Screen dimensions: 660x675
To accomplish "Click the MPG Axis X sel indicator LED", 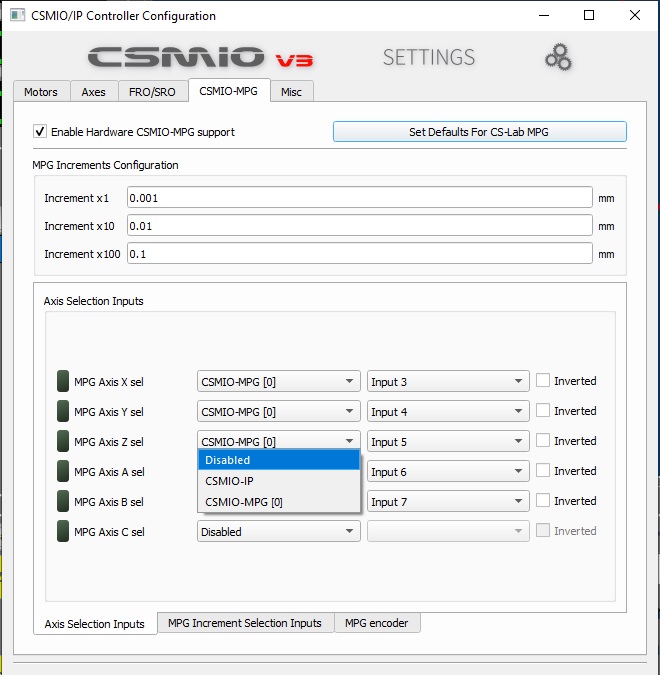I will coord(62,381).
